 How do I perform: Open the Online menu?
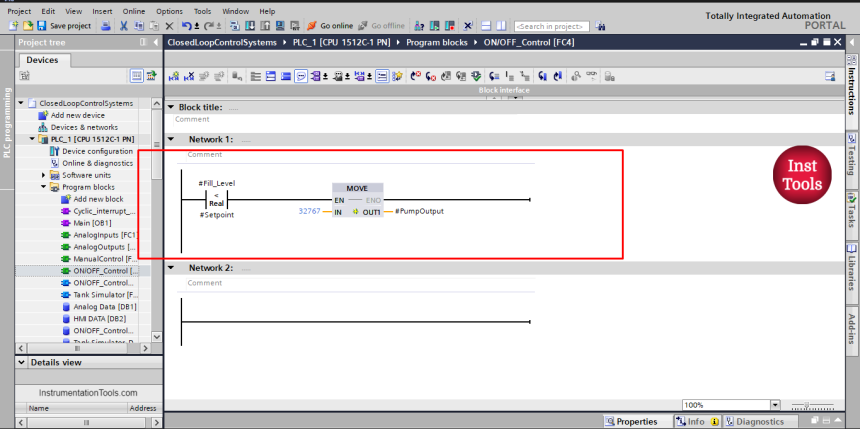click(134, 11)
